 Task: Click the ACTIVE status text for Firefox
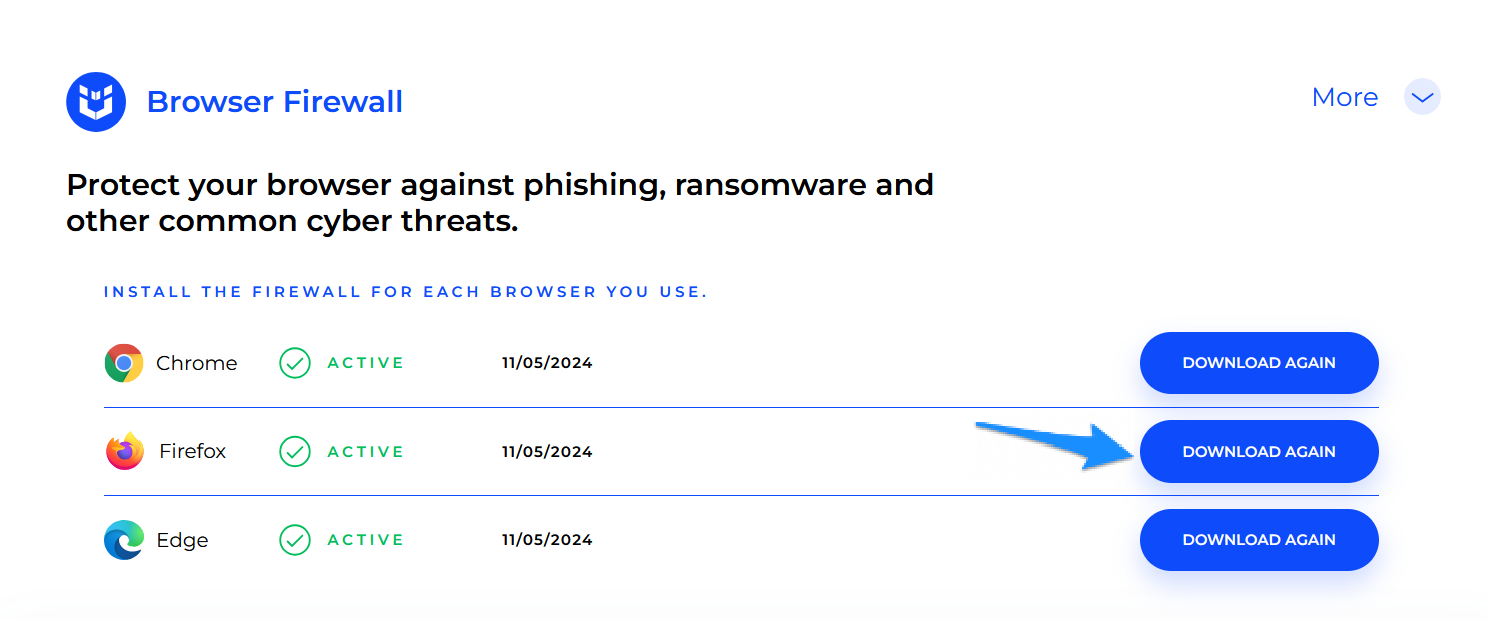[x=366, y=452]
